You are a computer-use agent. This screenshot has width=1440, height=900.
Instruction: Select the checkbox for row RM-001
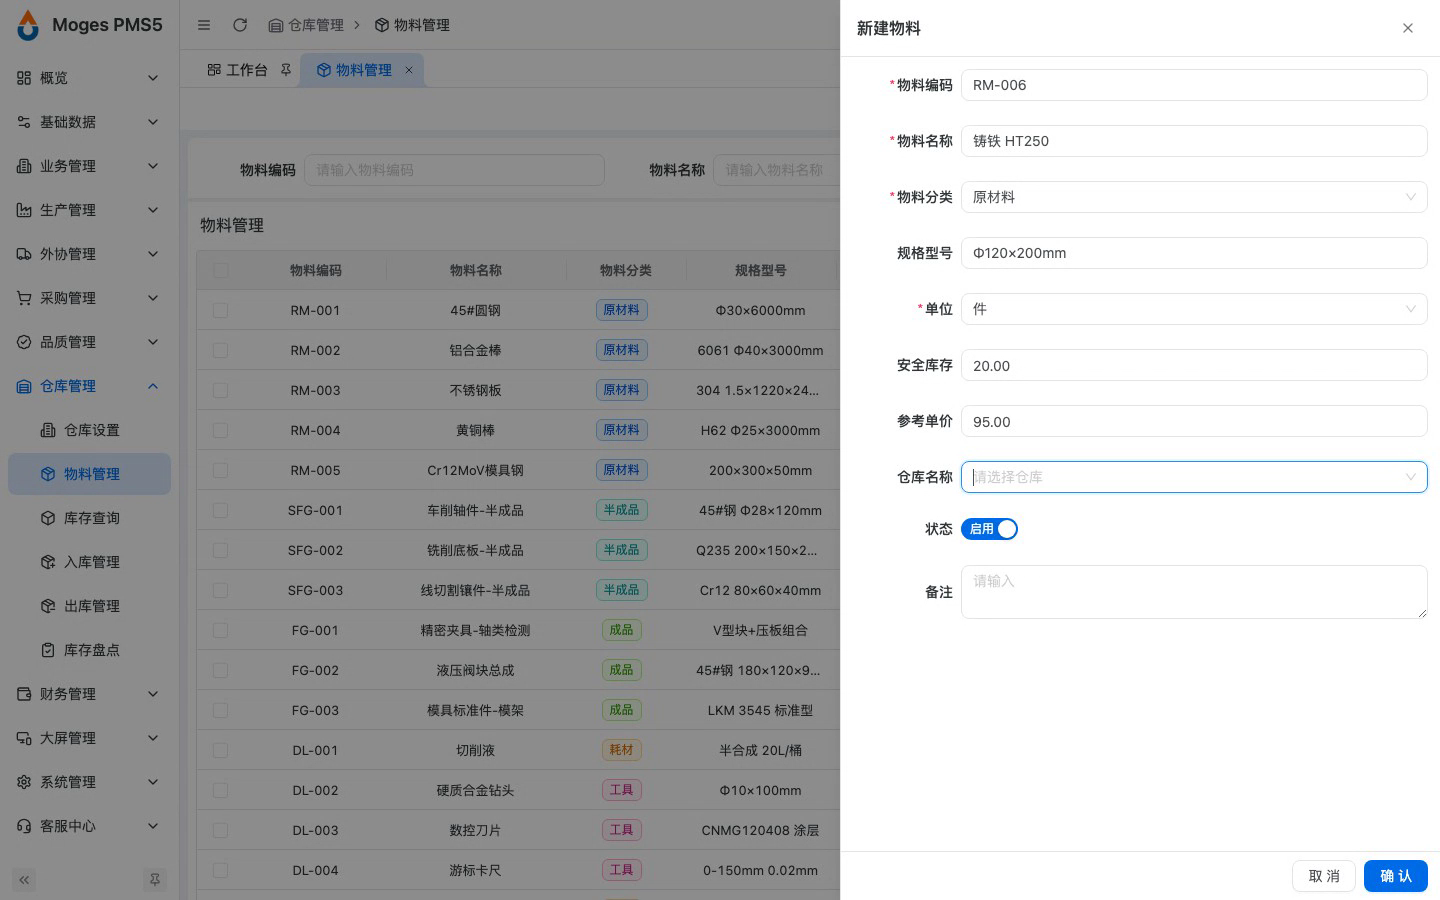(221, 310)
